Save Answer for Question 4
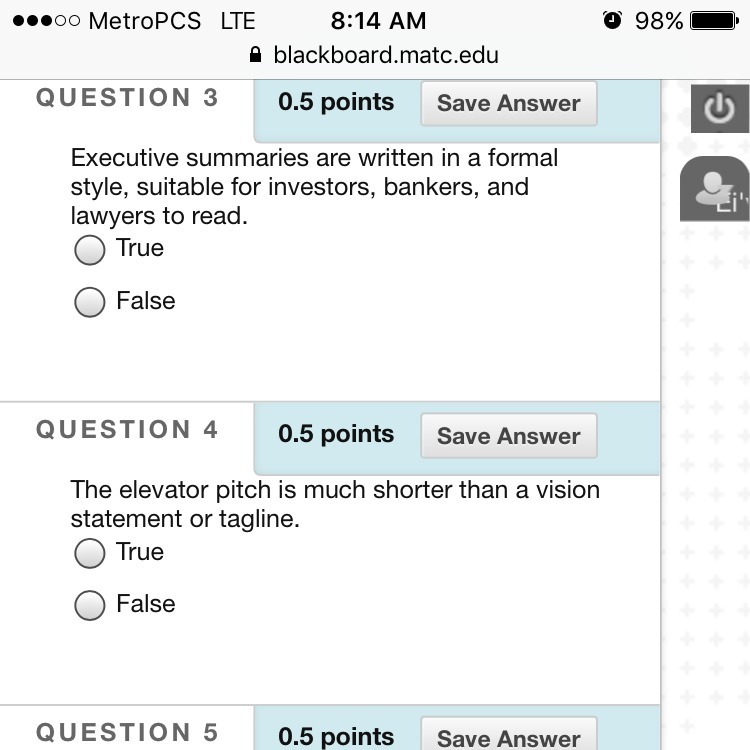This screenshot has height=750, width=750. tap(508, 436)
